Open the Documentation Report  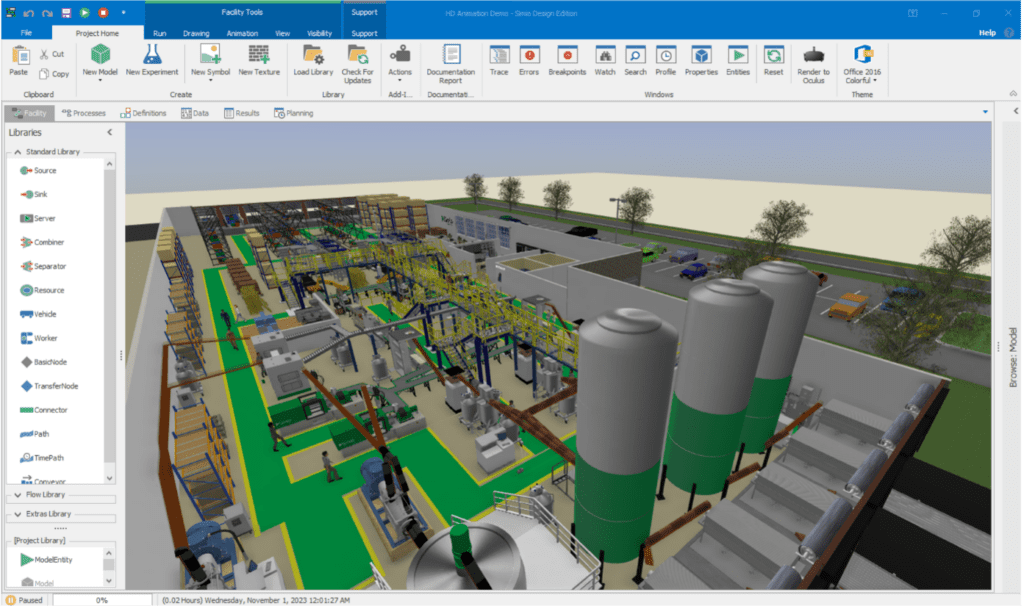451,55
